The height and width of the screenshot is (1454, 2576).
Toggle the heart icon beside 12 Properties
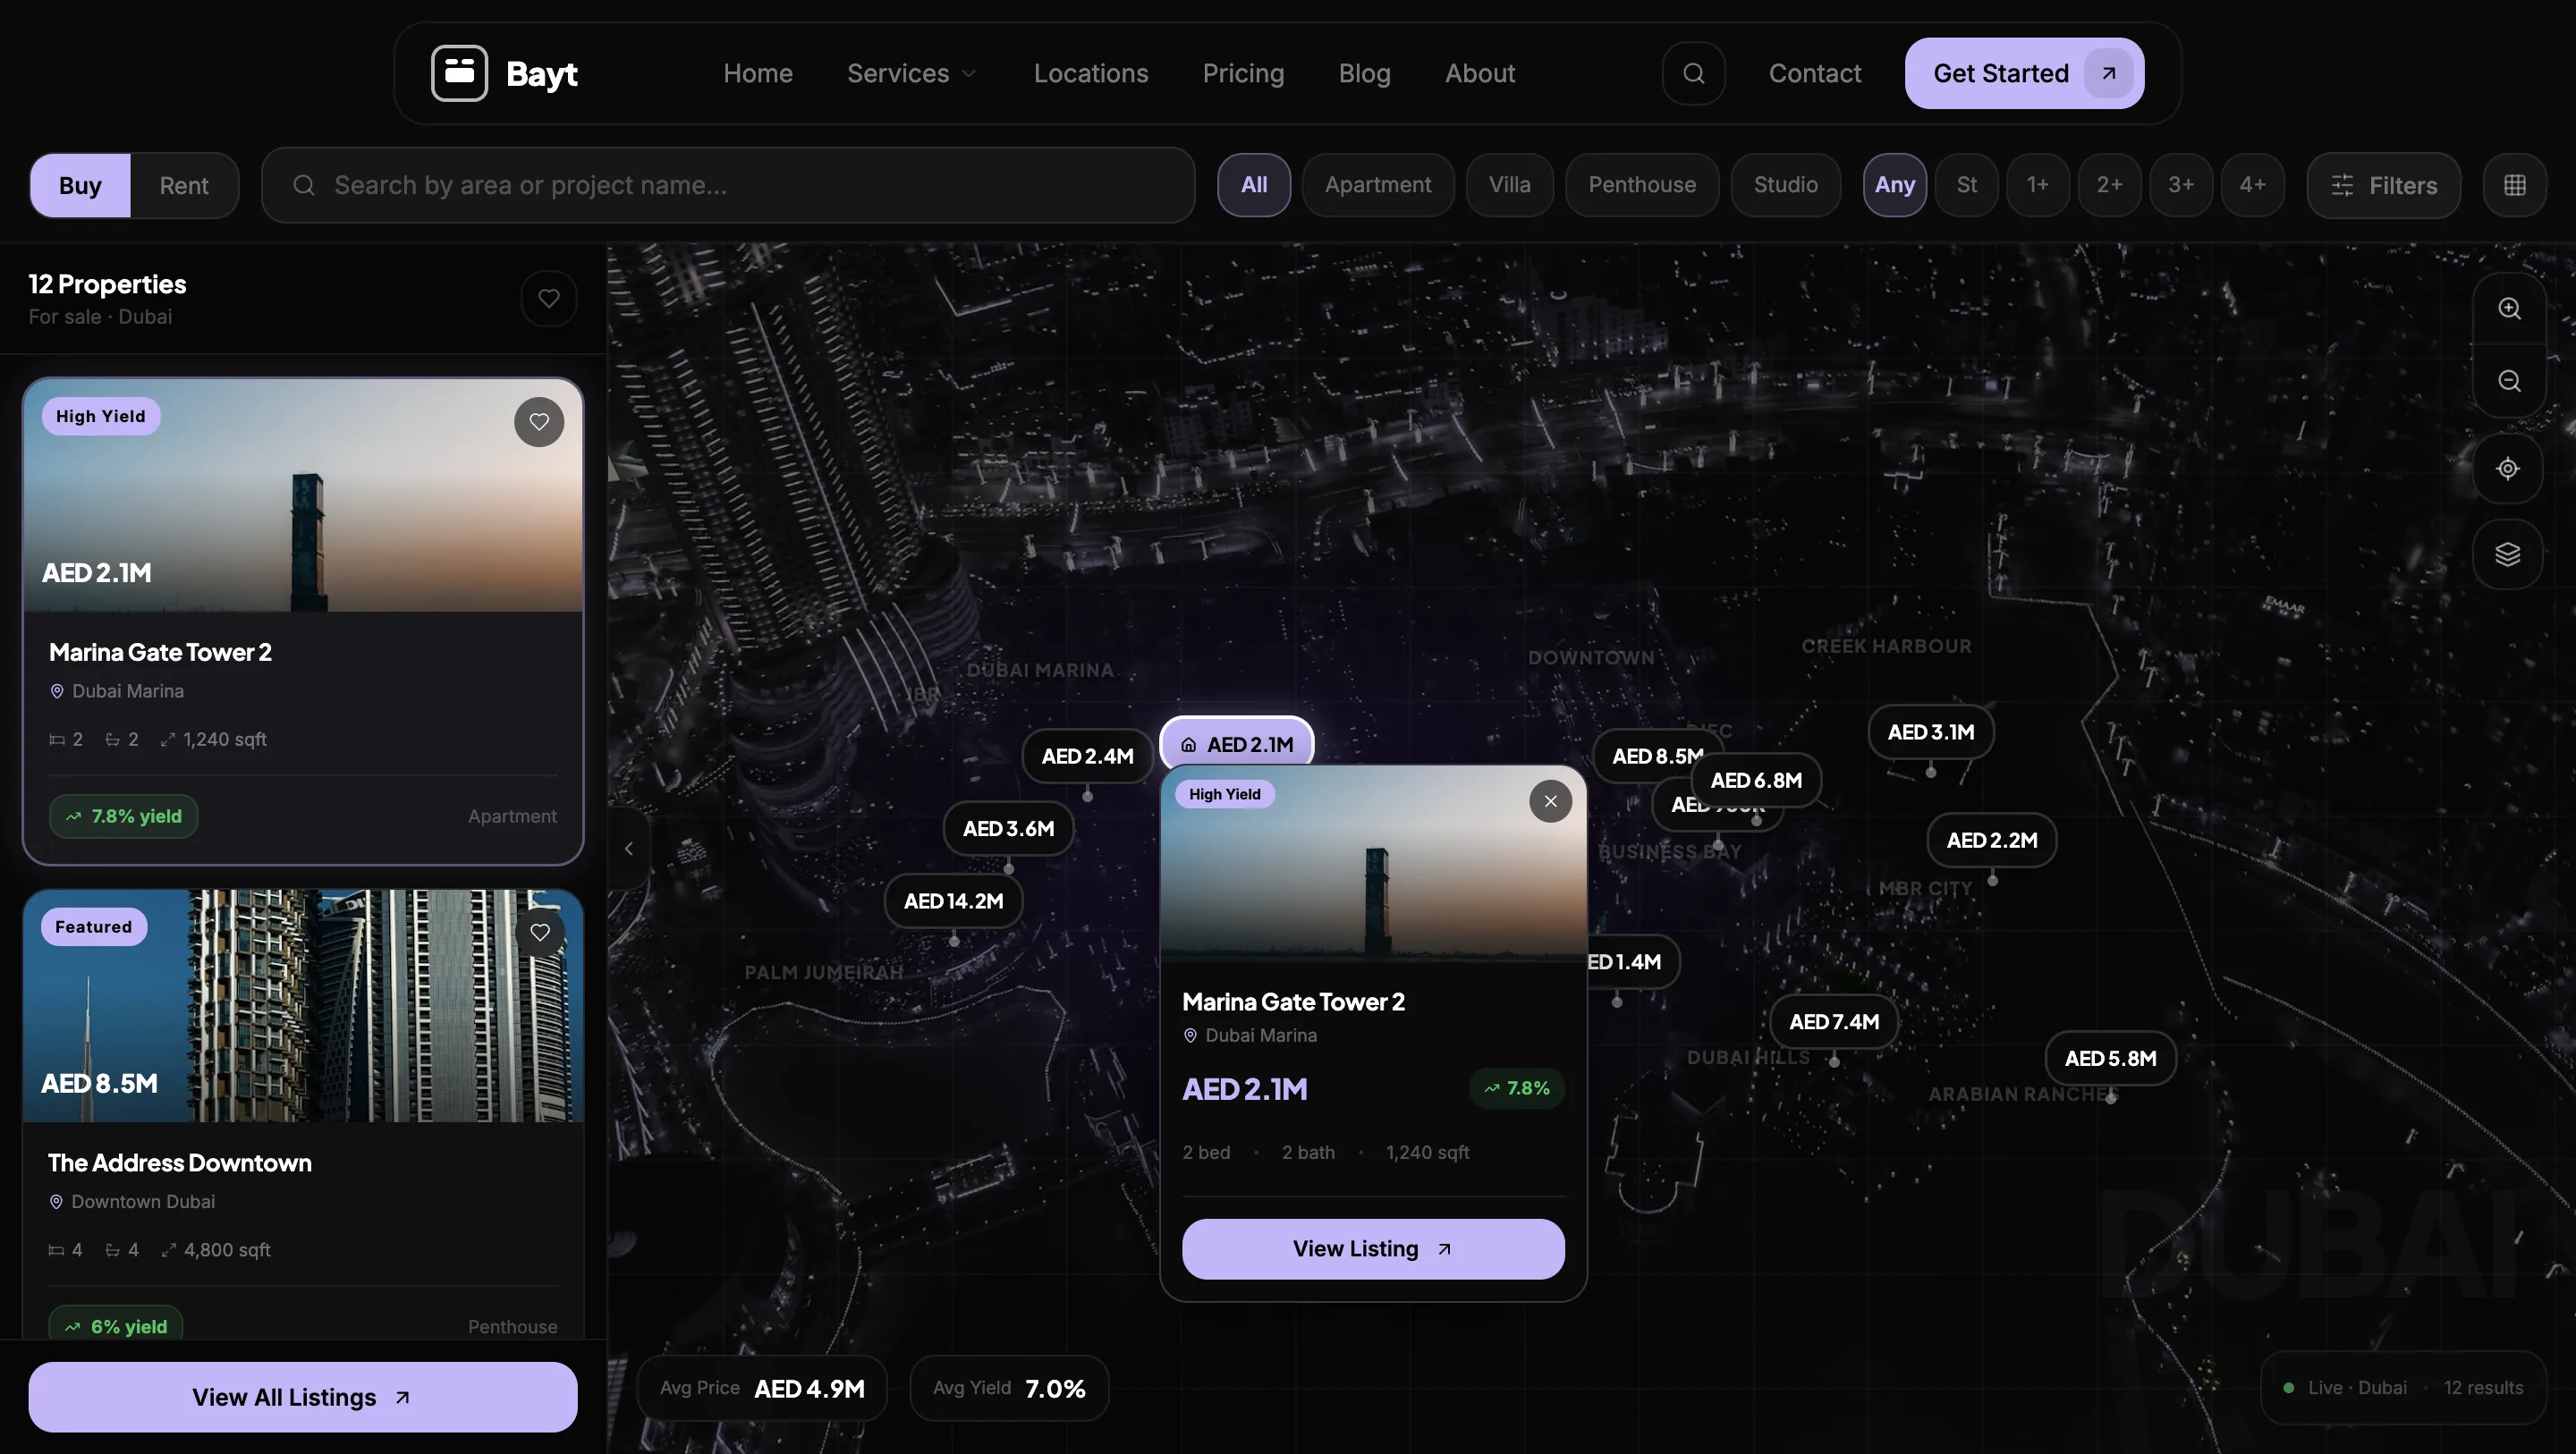pyautogui.click(x=549, y=298)
